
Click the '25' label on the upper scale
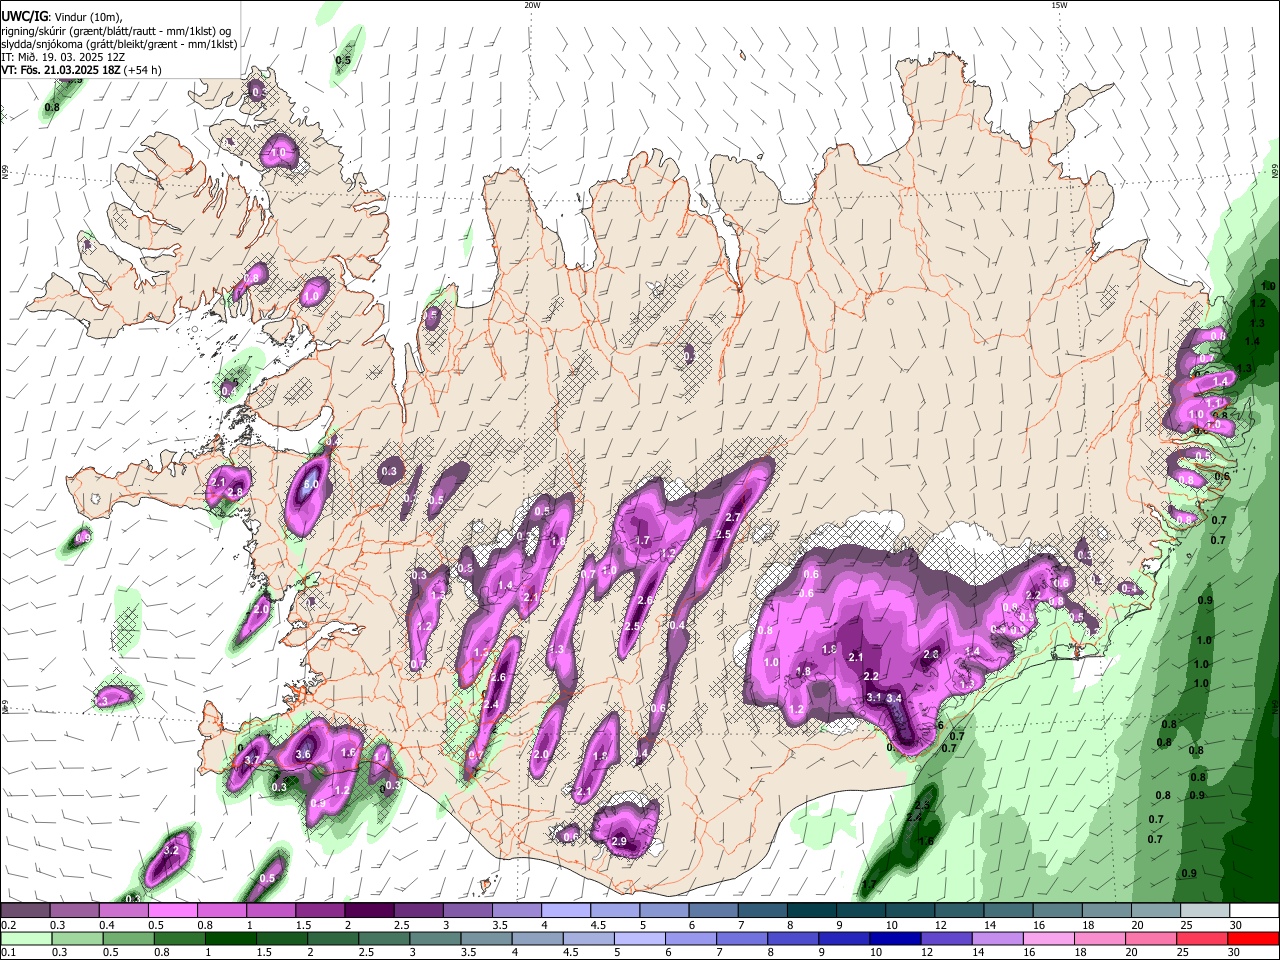pos(1188,925)
